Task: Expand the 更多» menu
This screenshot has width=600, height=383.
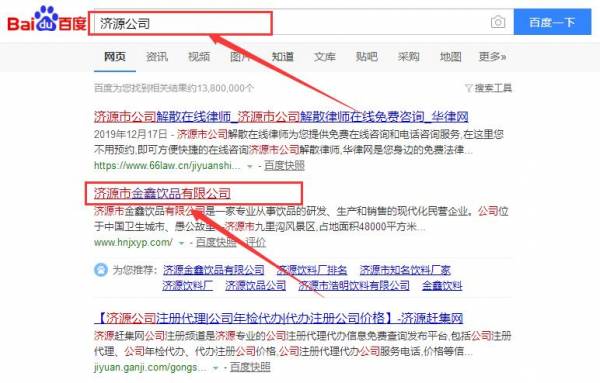Action: click(x=492, y=57)
